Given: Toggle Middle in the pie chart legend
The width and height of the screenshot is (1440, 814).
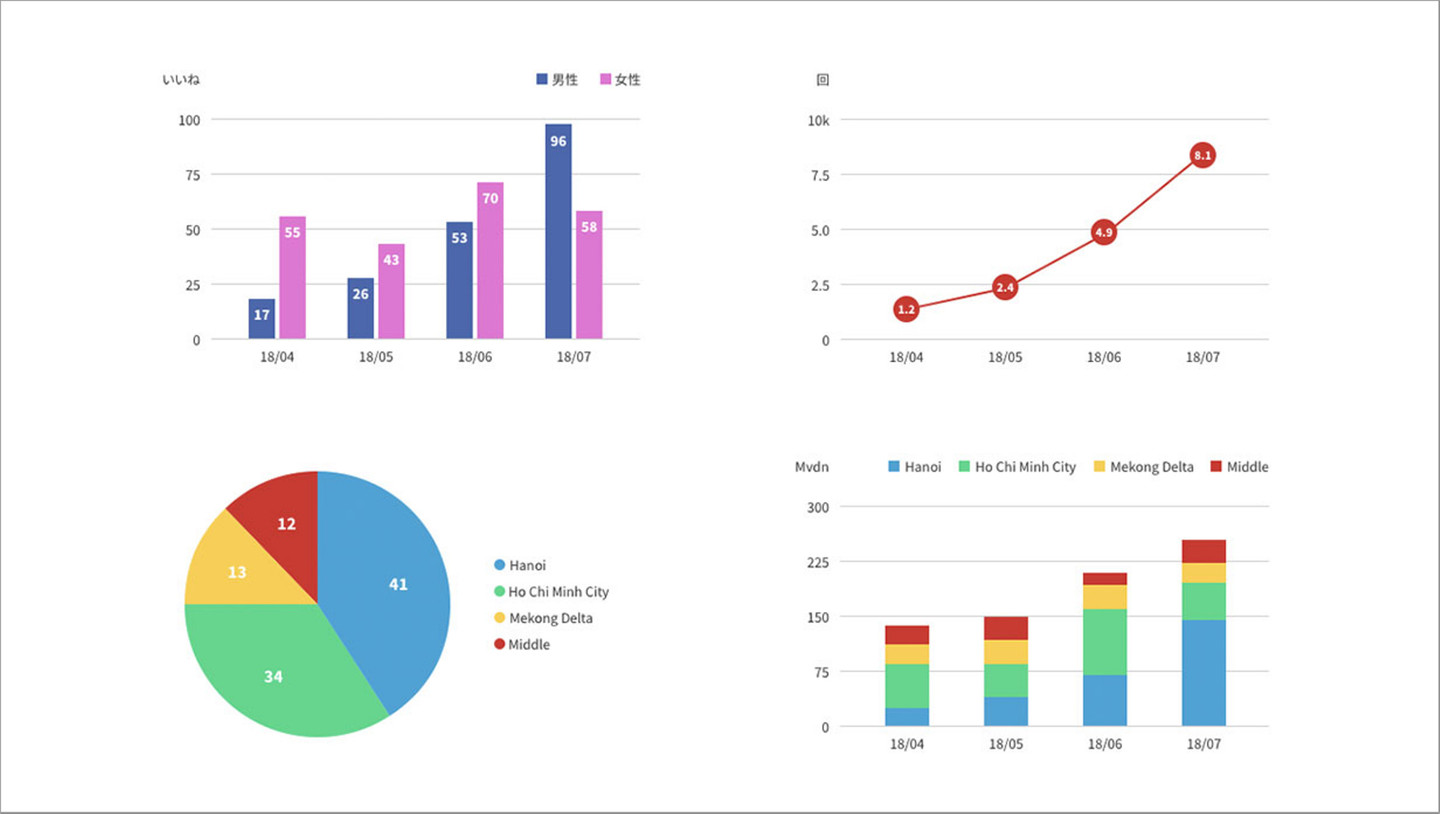Looking at the screenshot, I should (x=528, y=644).
